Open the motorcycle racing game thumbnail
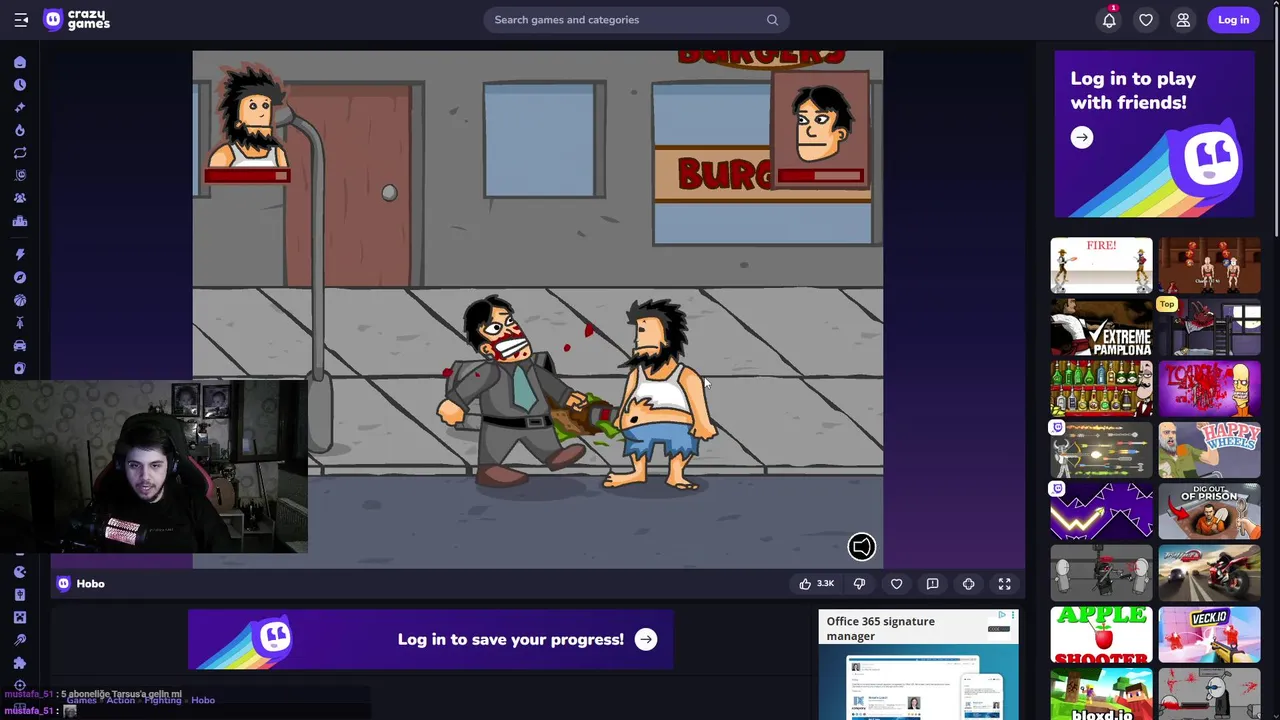 pos(1209,573)
